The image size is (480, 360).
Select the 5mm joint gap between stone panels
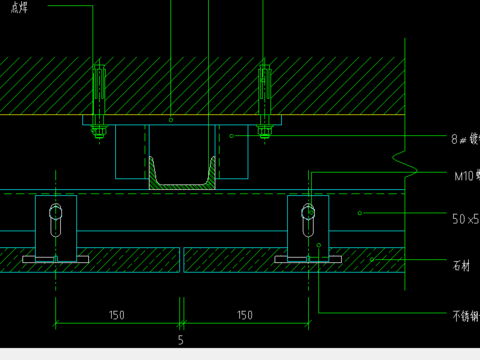(x=182, y=260)
